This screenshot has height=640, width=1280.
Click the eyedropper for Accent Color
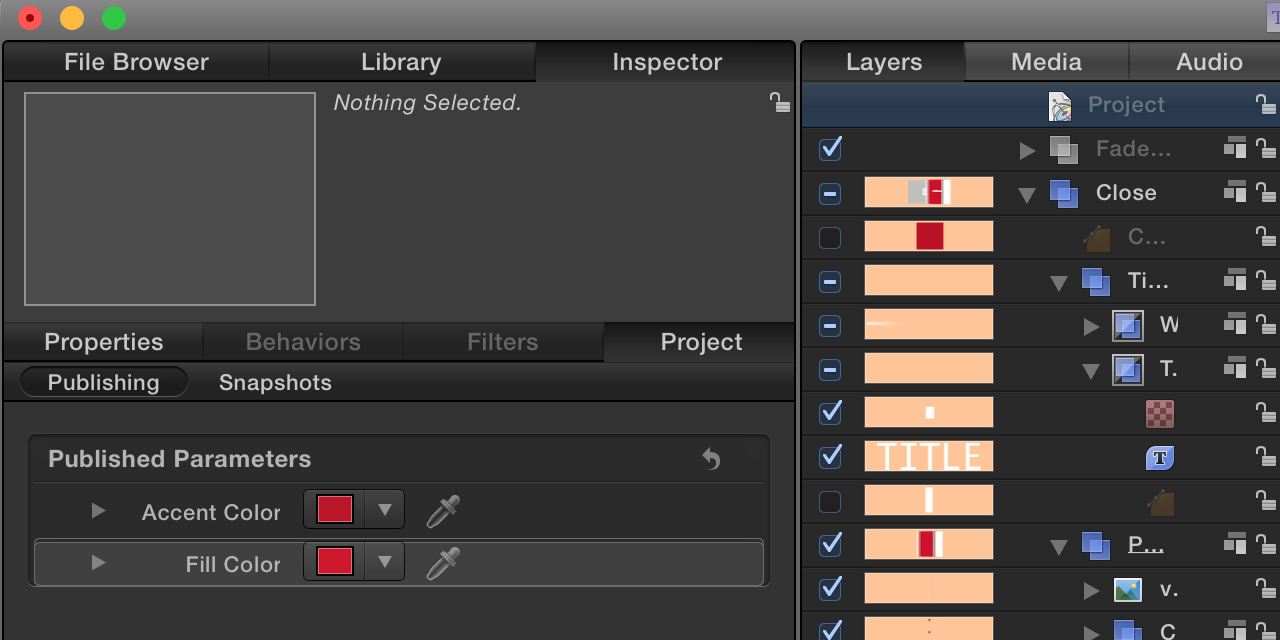pos(442,511)
